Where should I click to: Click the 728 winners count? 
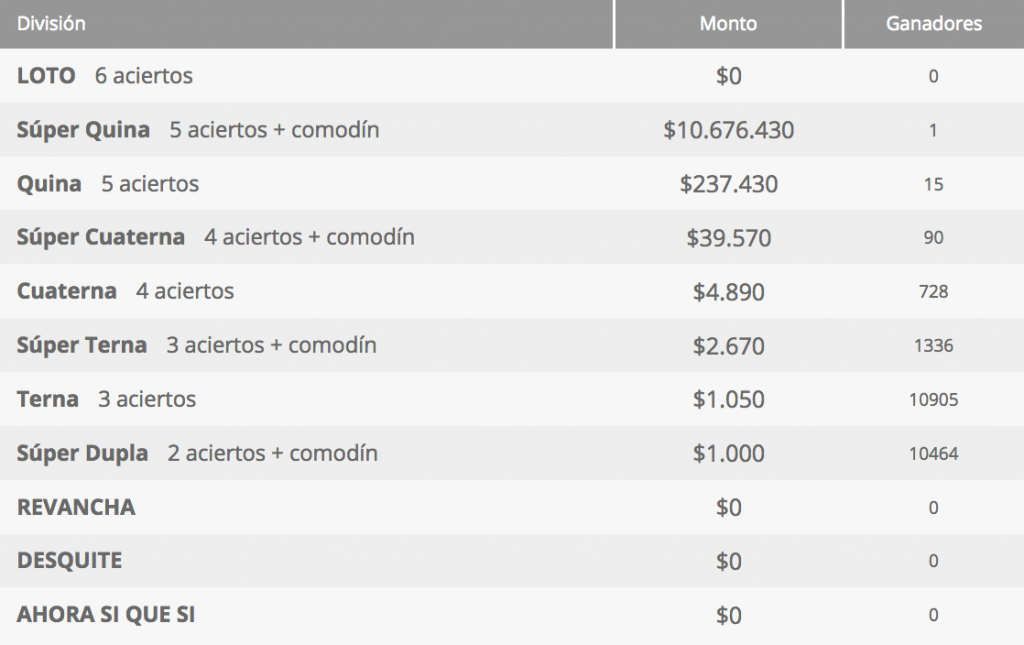933,291
